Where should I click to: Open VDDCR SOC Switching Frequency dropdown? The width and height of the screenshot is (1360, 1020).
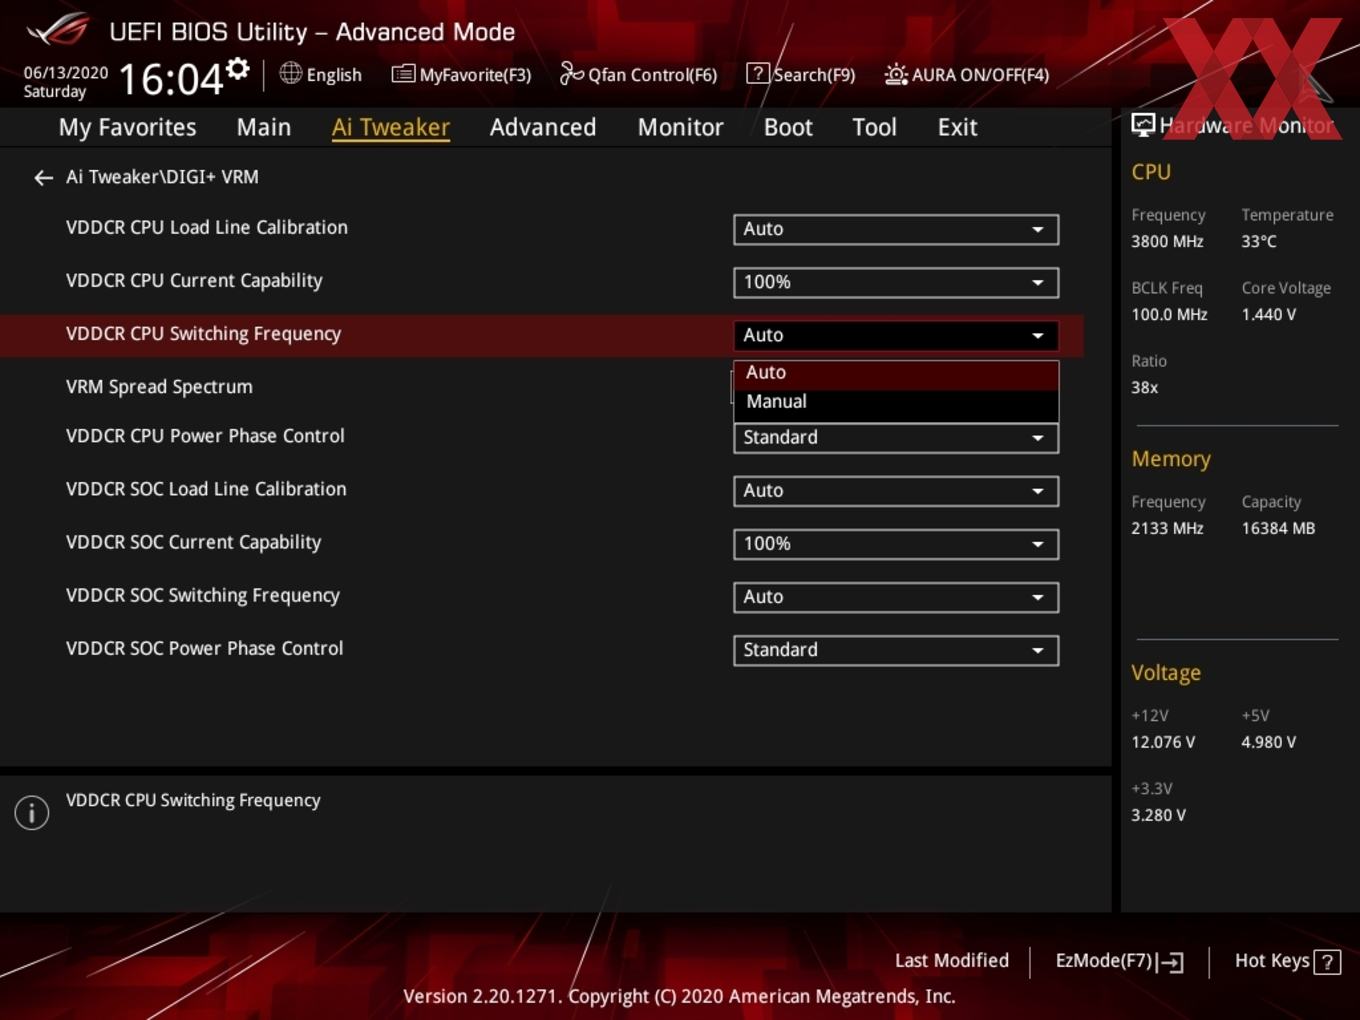[896, 597]
